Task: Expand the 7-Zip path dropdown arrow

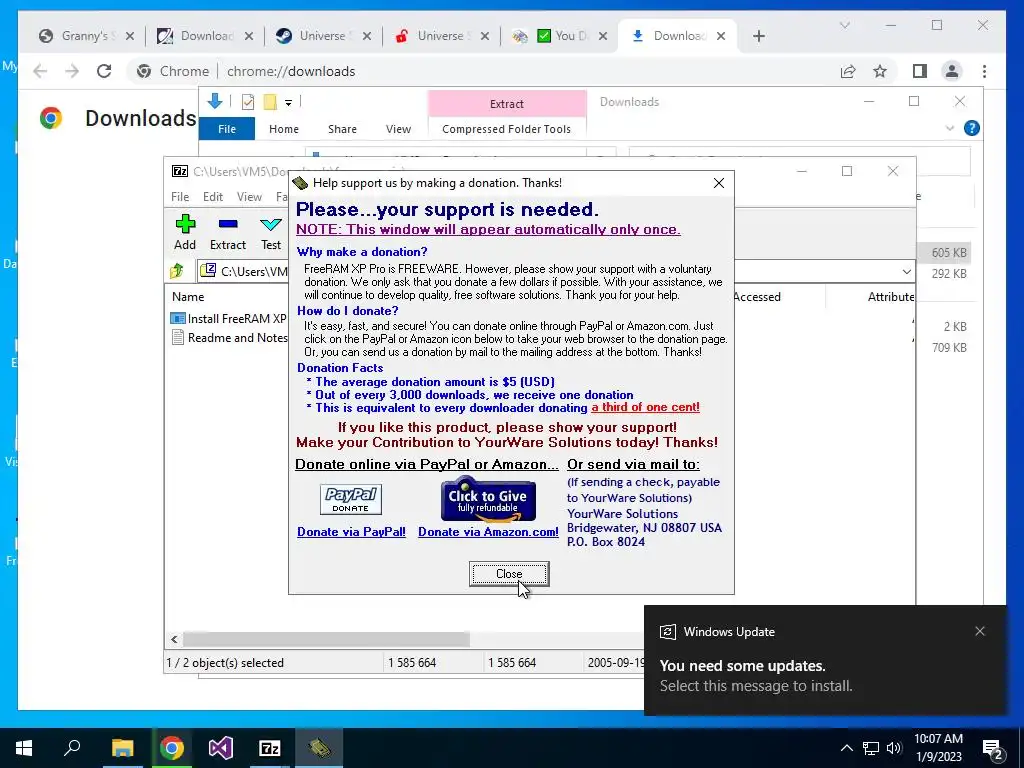Action: [x=906, y=271]
